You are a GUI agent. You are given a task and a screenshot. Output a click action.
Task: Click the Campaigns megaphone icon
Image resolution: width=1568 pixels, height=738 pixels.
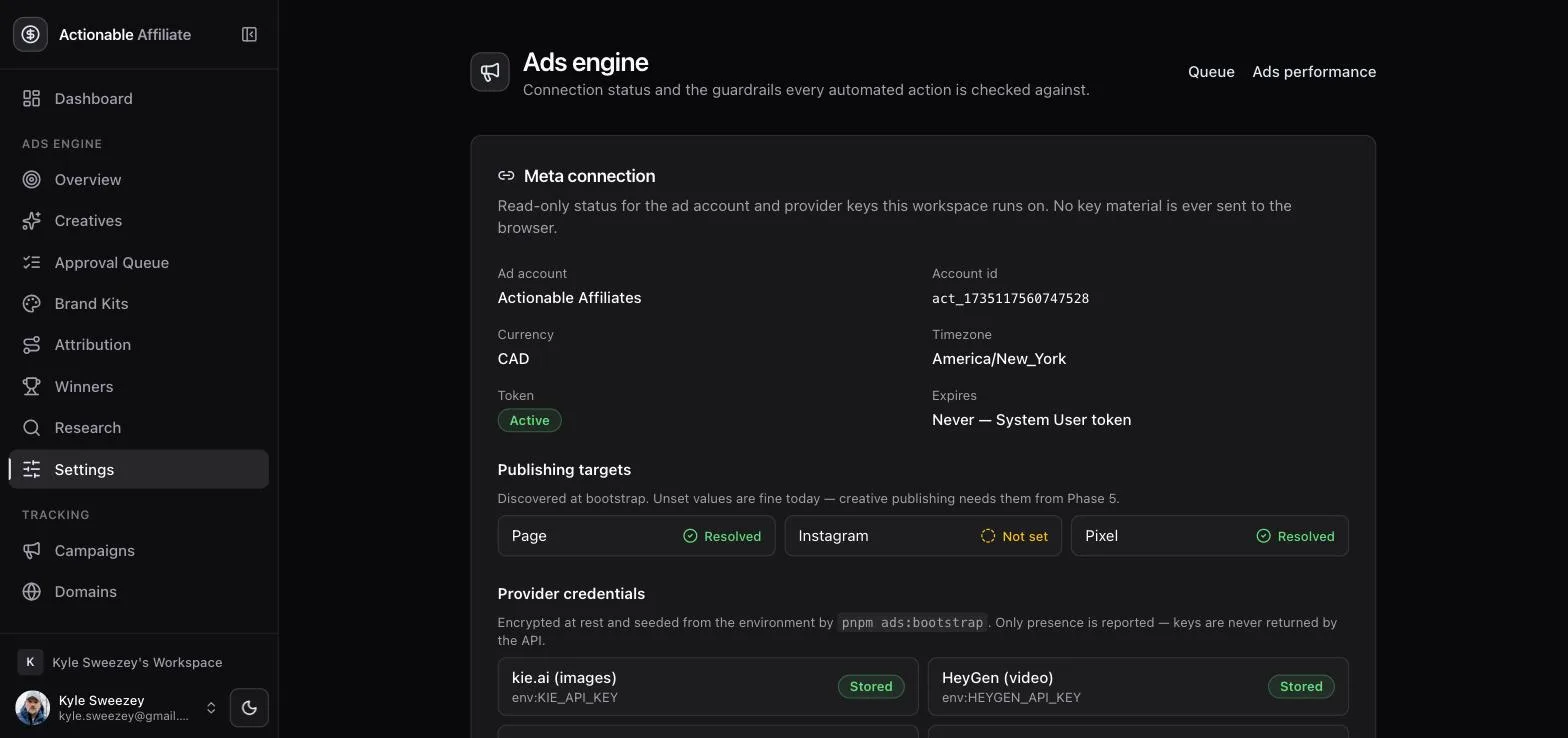pos(32,550)
